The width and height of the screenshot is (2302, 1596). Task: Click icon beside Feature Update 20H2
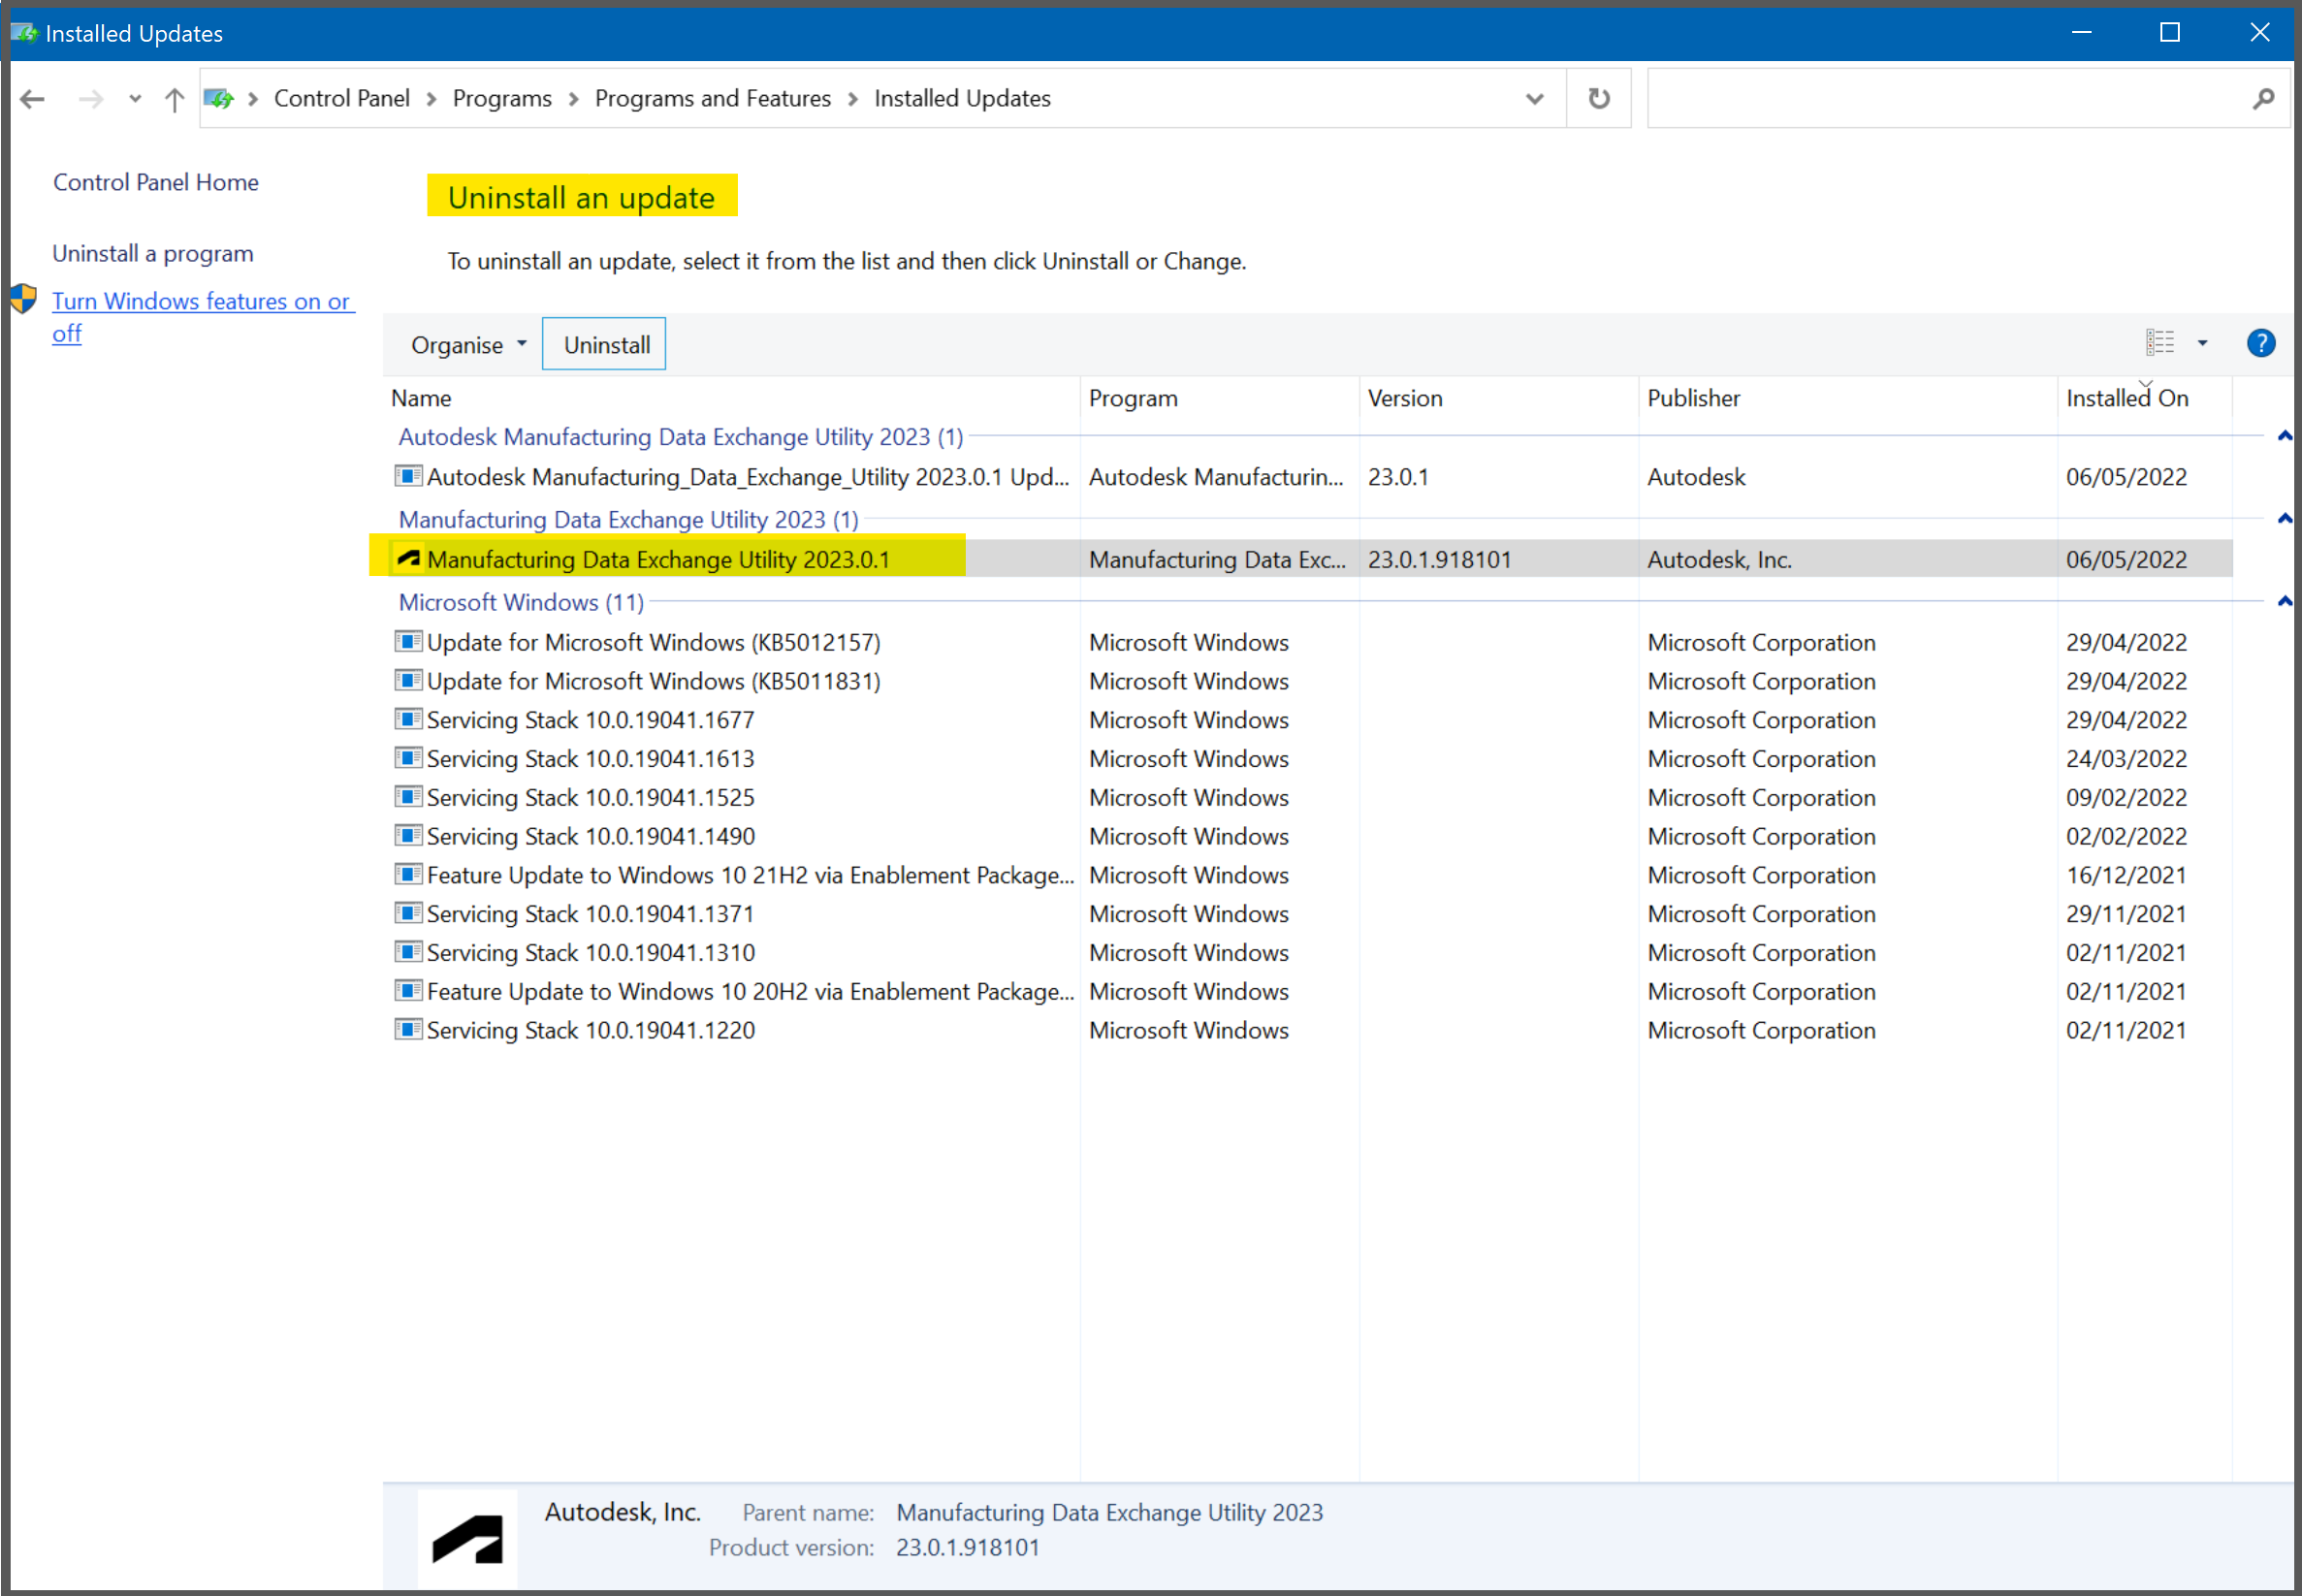[x=407, y=990]
